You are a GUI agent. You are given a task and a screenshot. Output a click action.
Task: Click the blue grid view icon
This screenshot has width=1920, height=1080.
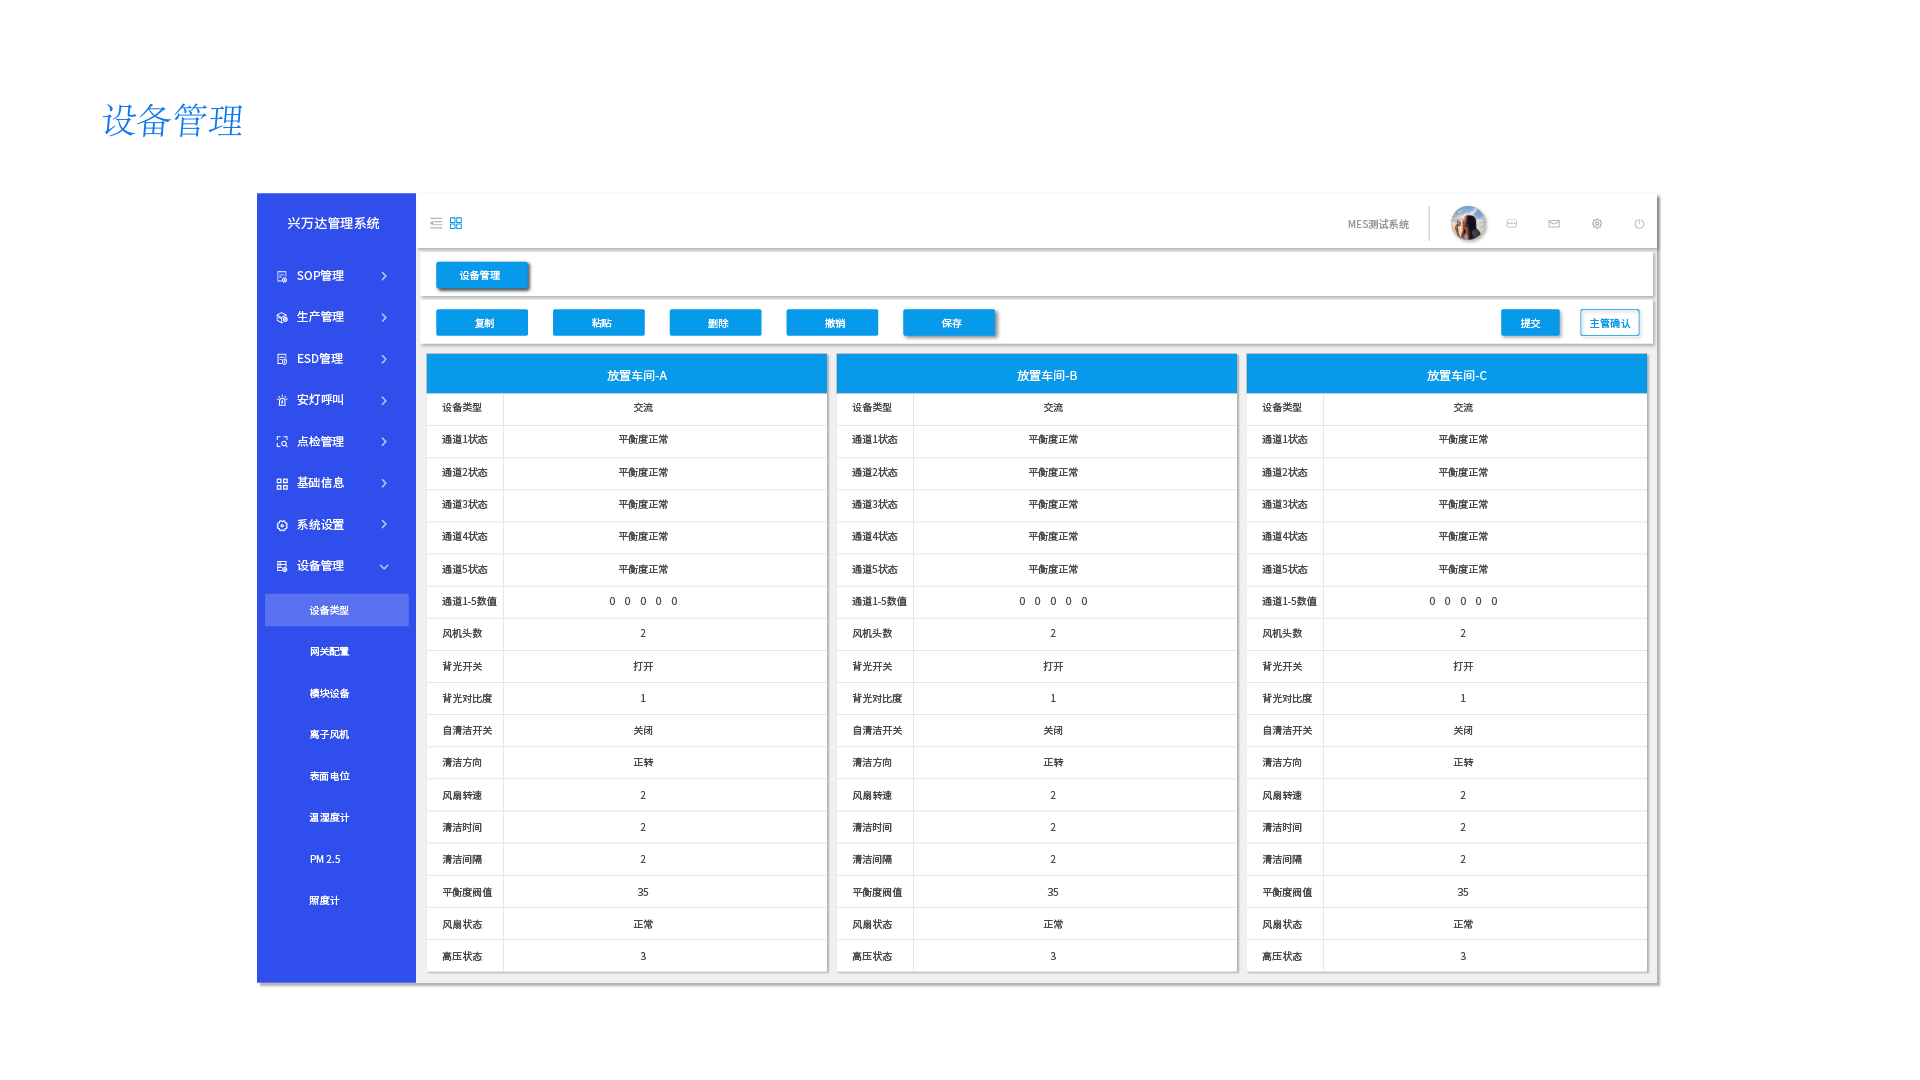click(456, 223)
